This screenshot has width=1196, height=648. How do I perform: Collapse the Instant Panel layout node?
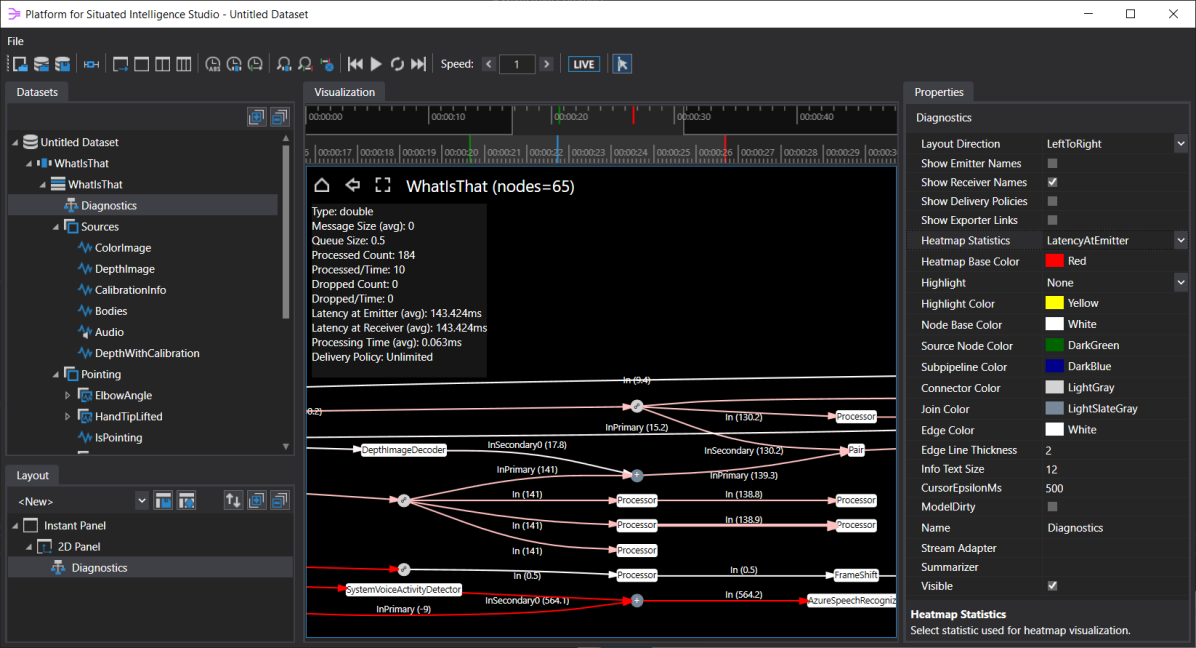(x=14, y=526)
